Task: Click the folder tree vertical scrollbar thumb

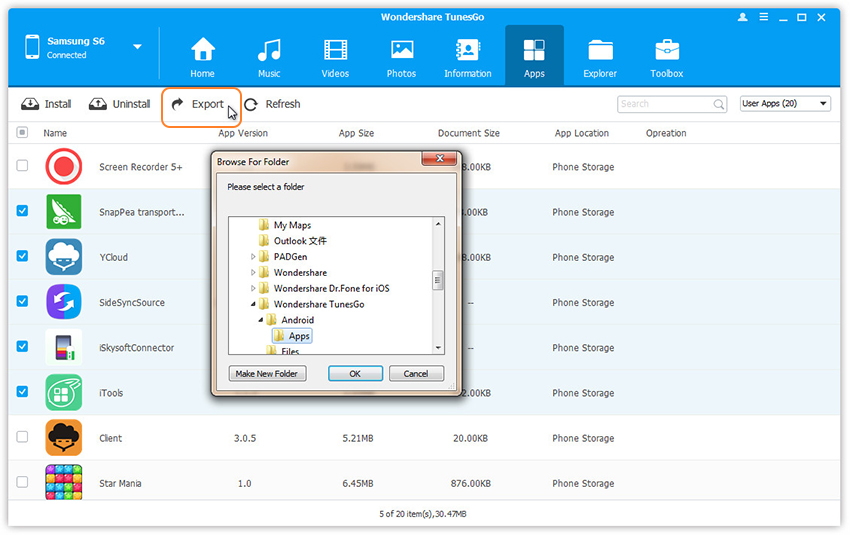Action: [x=438, y=281]
